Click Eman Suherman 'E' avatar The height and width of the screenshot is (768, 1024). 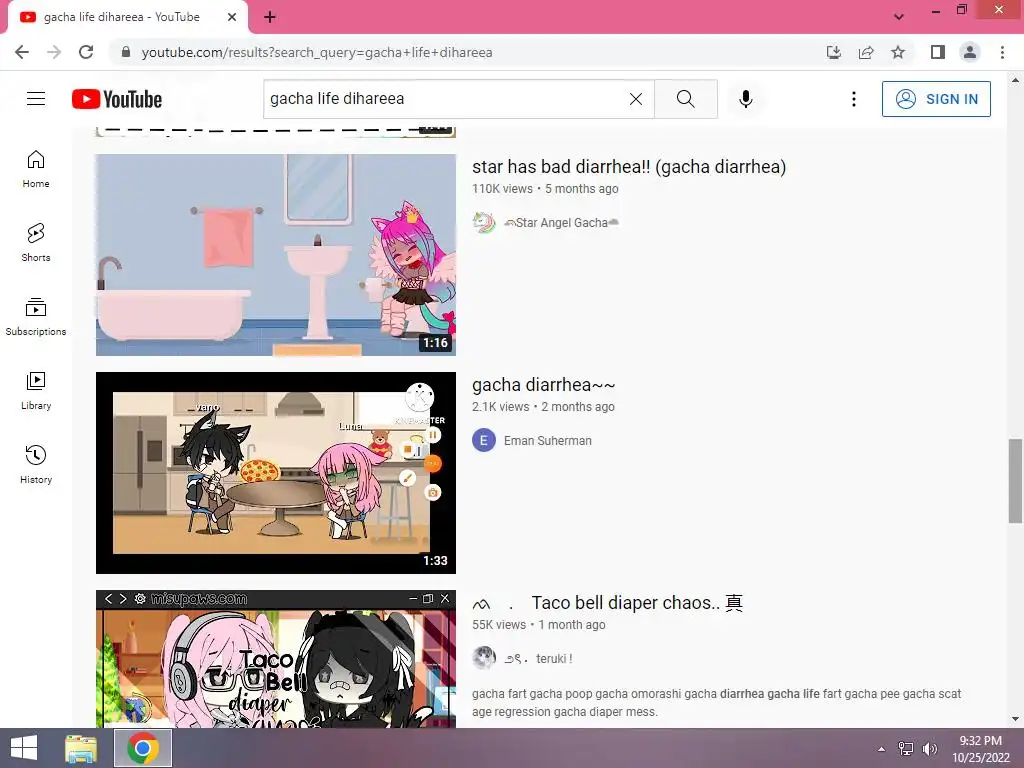(x=484, y=441)
